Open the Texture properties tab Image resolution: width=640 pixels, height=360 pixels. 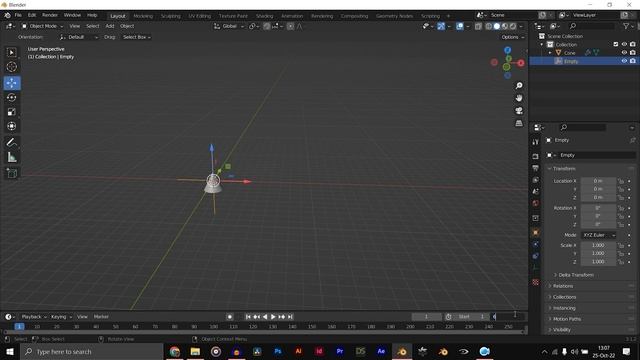(x=536, y=282)
